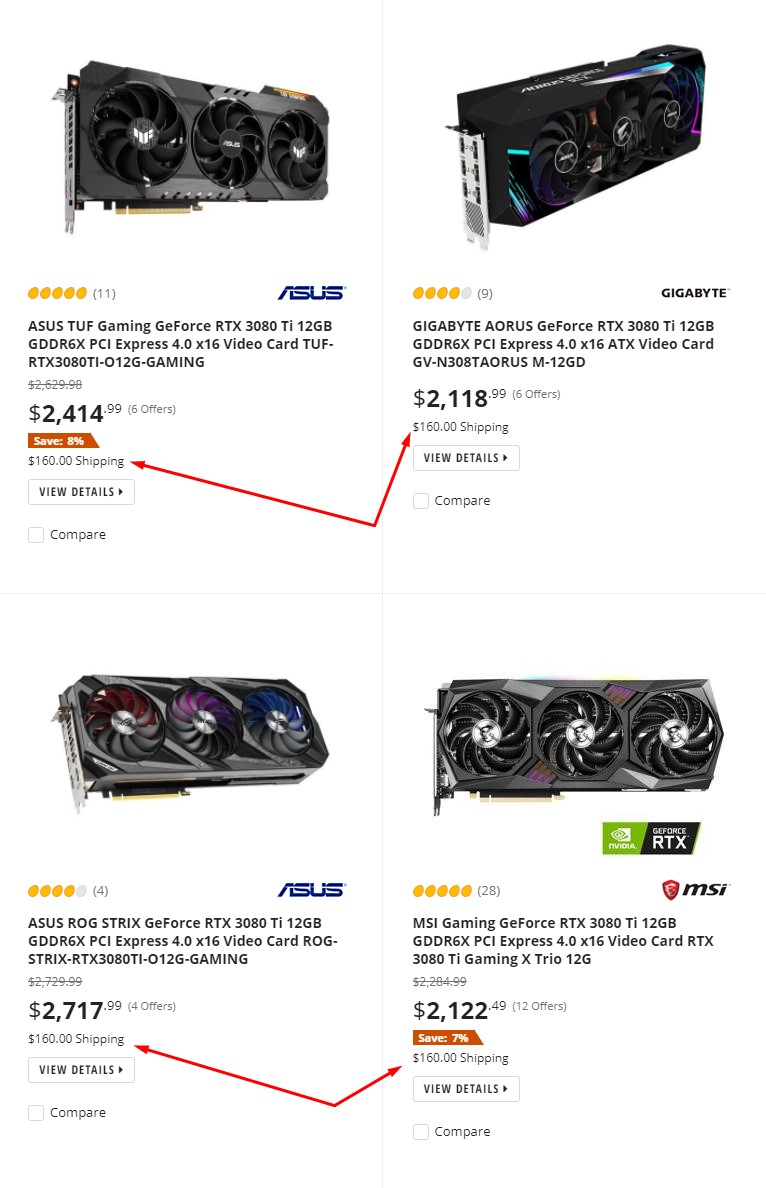Click the ASUS brand logo on TUF card
The width and height of the screenshot is (766, 1188).
point(311,292)
